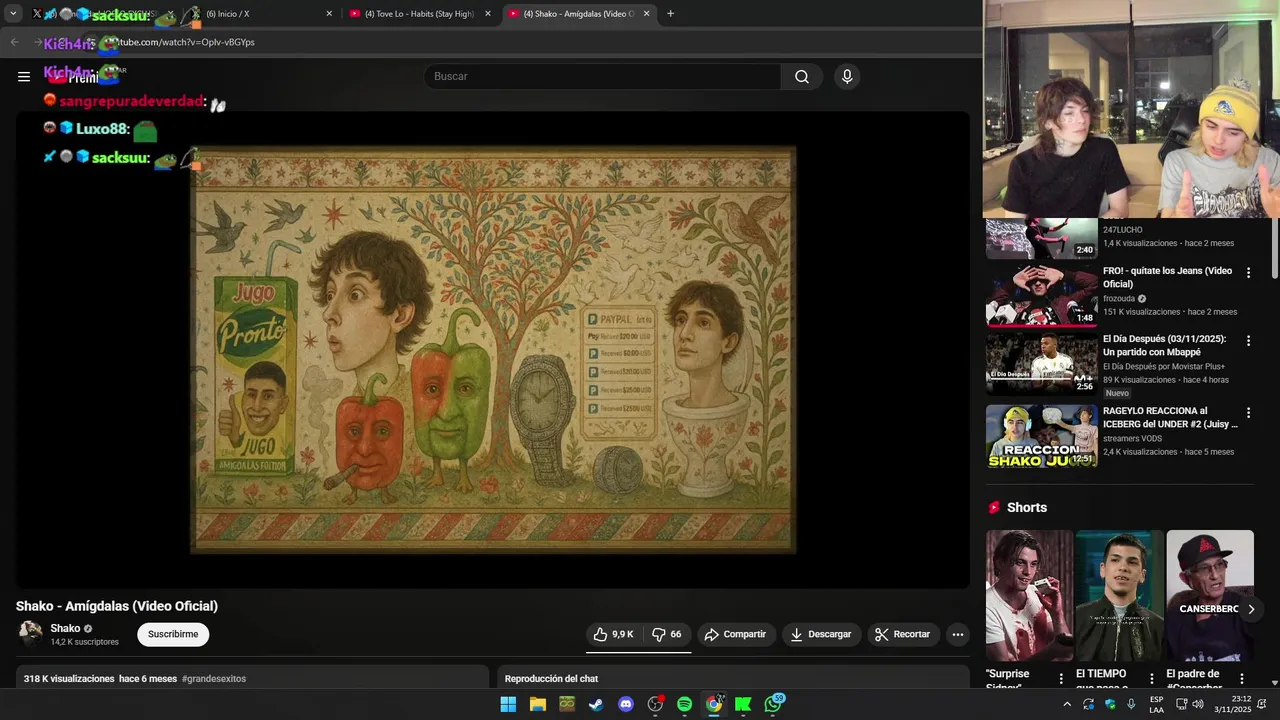
Task: Close the Inicio / X tab
Action: click(329, 14)
